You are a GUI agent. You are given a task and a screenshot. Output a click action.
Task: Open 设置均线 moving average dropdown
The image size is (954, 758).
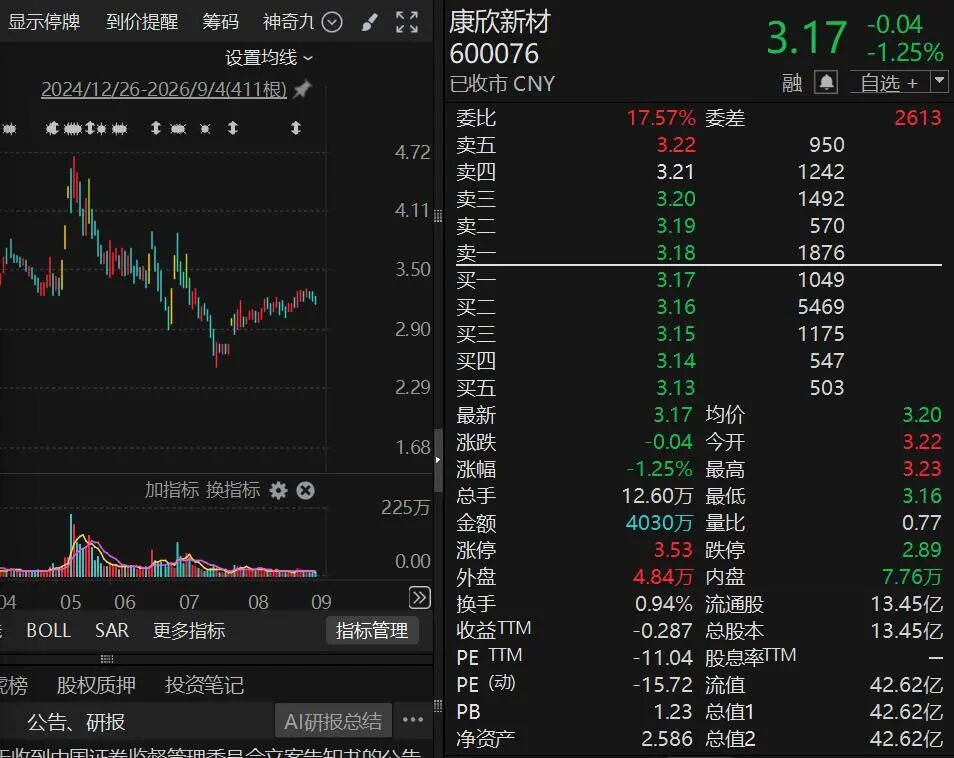(x=269, y=58)
